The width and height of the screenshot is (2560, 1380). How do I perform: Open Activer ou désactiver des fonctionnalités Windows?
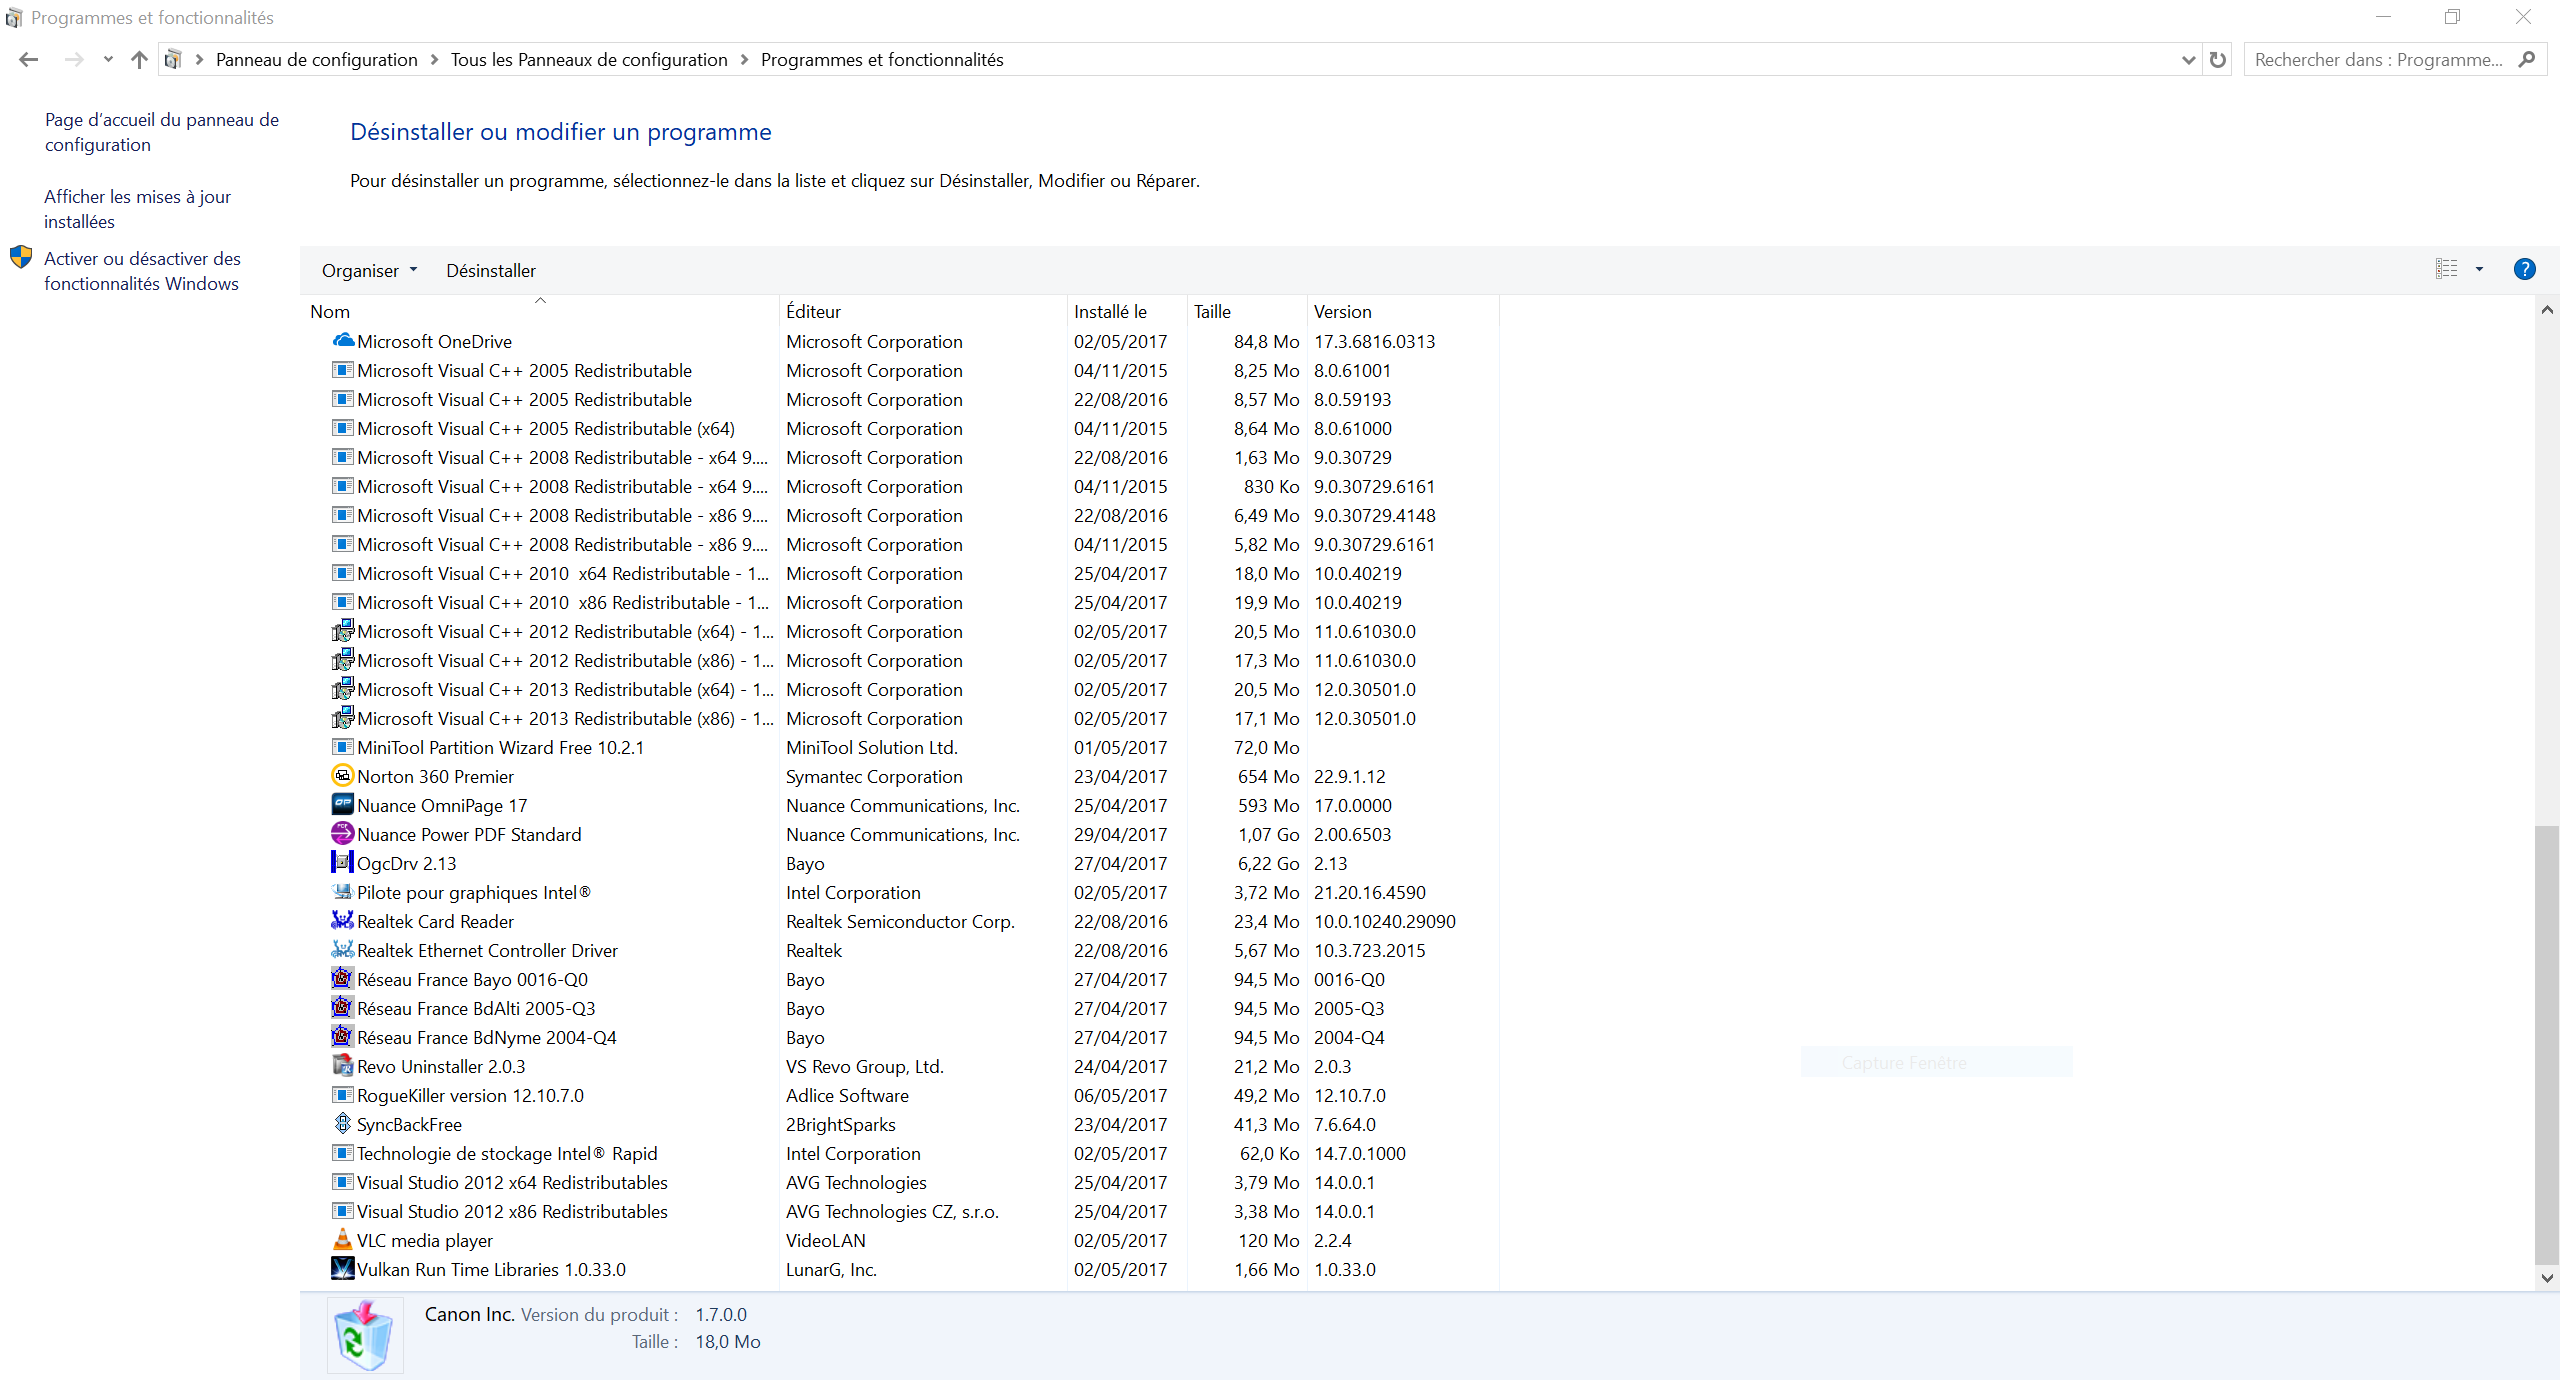pos(142,271)
